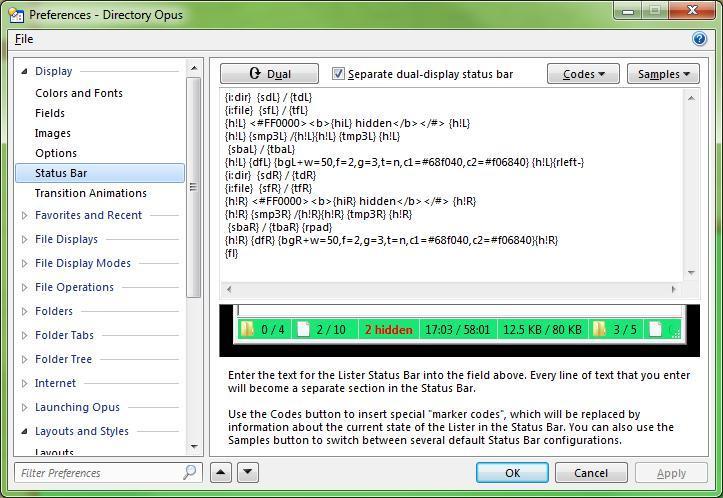This screenshot has height=498, width=723.
Task: Select Colors and Fonts page
Action: [x=79, y=93]
